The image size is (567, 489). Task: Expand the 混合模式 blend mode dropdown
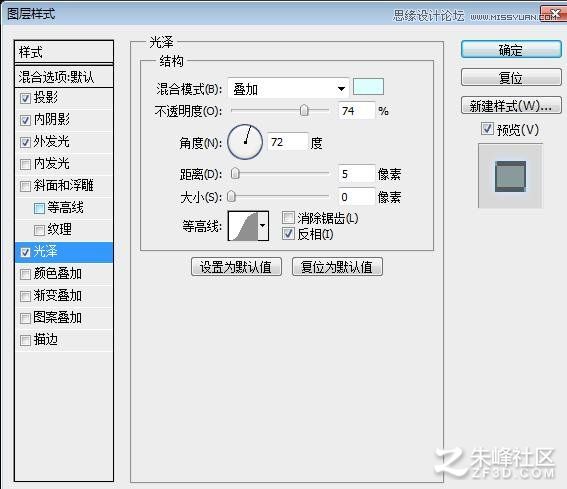(x=288, y=89)
